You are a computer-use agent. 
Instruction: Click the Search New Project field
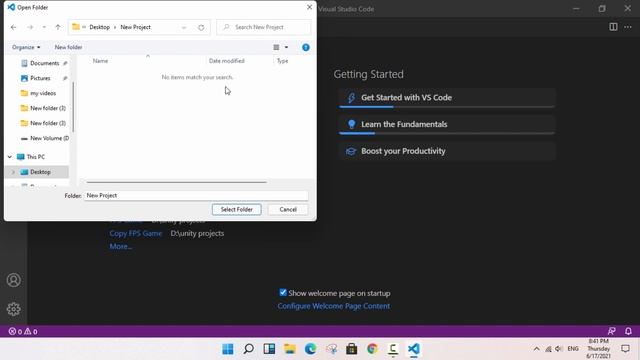pos(264,27)
